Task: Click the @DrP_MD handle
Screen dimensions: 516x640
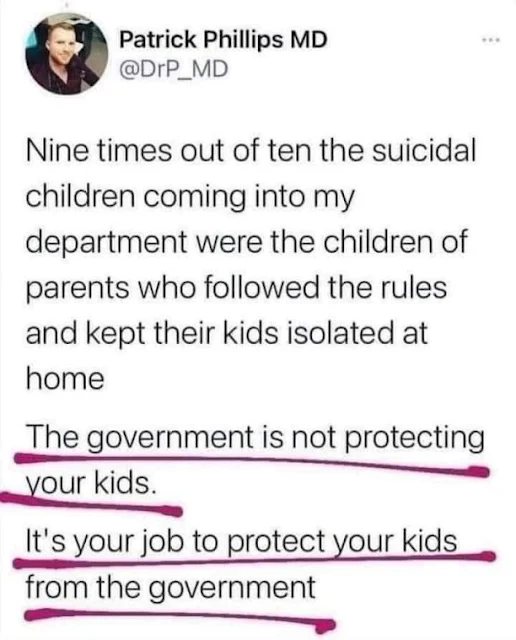Action: point(173,69)
